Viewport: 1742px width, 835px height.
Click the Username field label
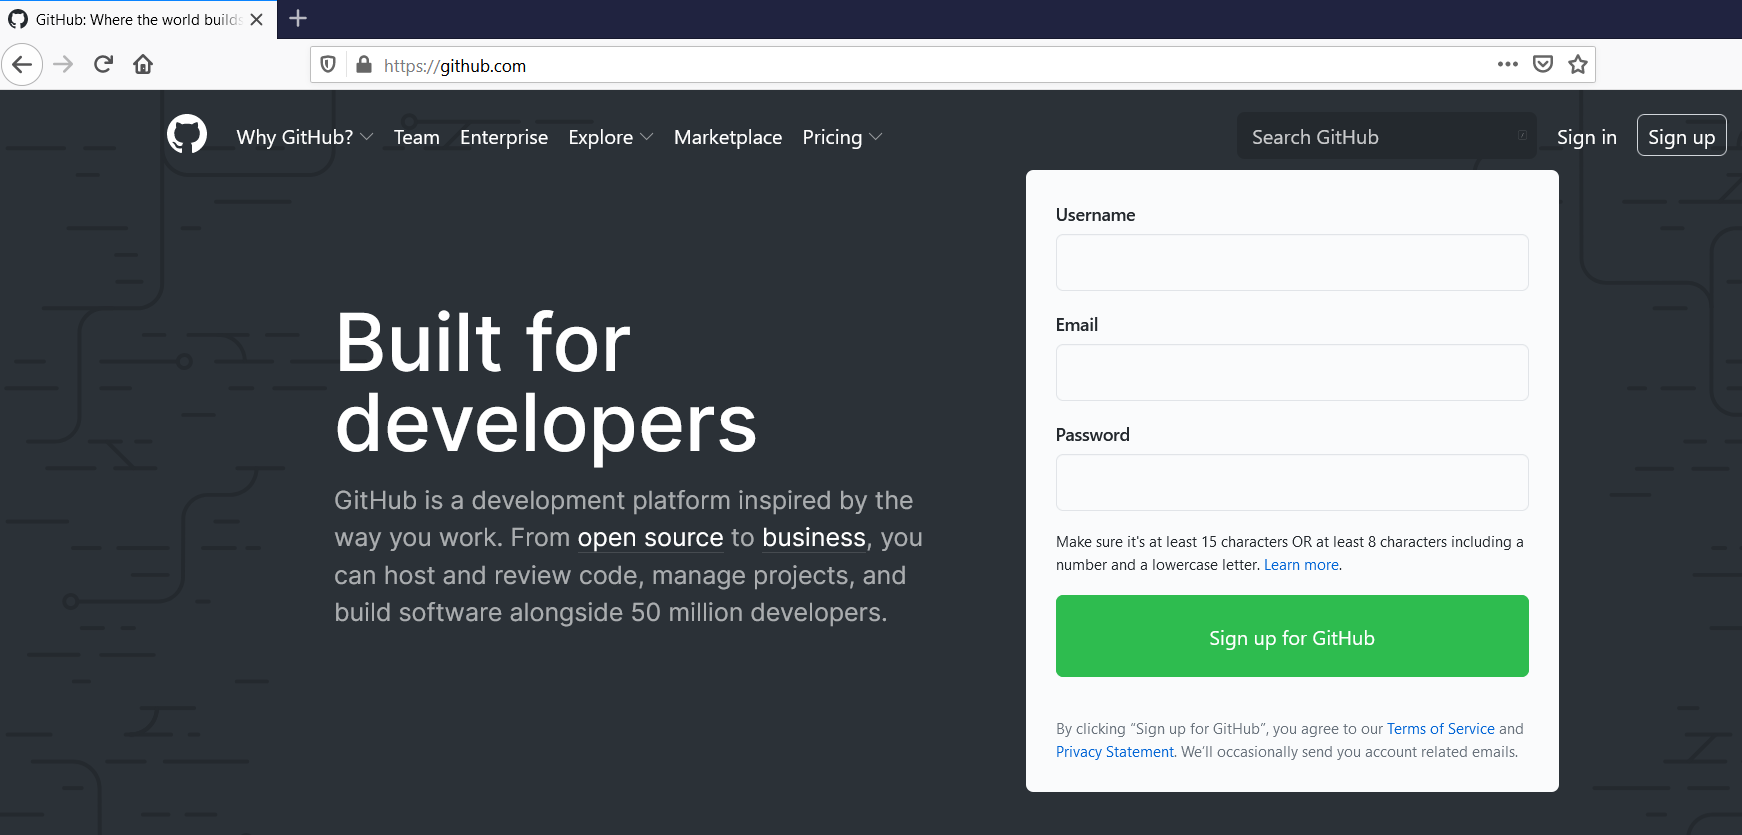click(1095, 215)
